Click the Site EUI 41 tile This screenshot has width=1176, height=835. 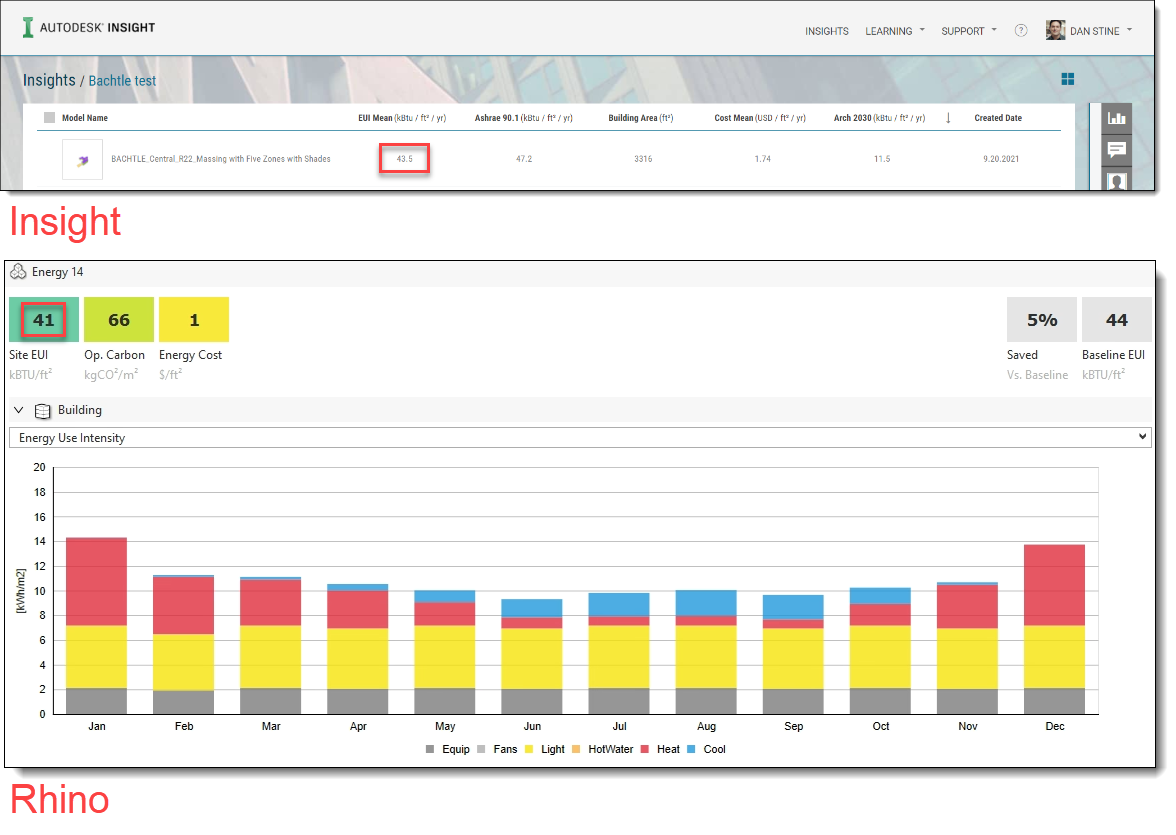[x=44, y=320]
